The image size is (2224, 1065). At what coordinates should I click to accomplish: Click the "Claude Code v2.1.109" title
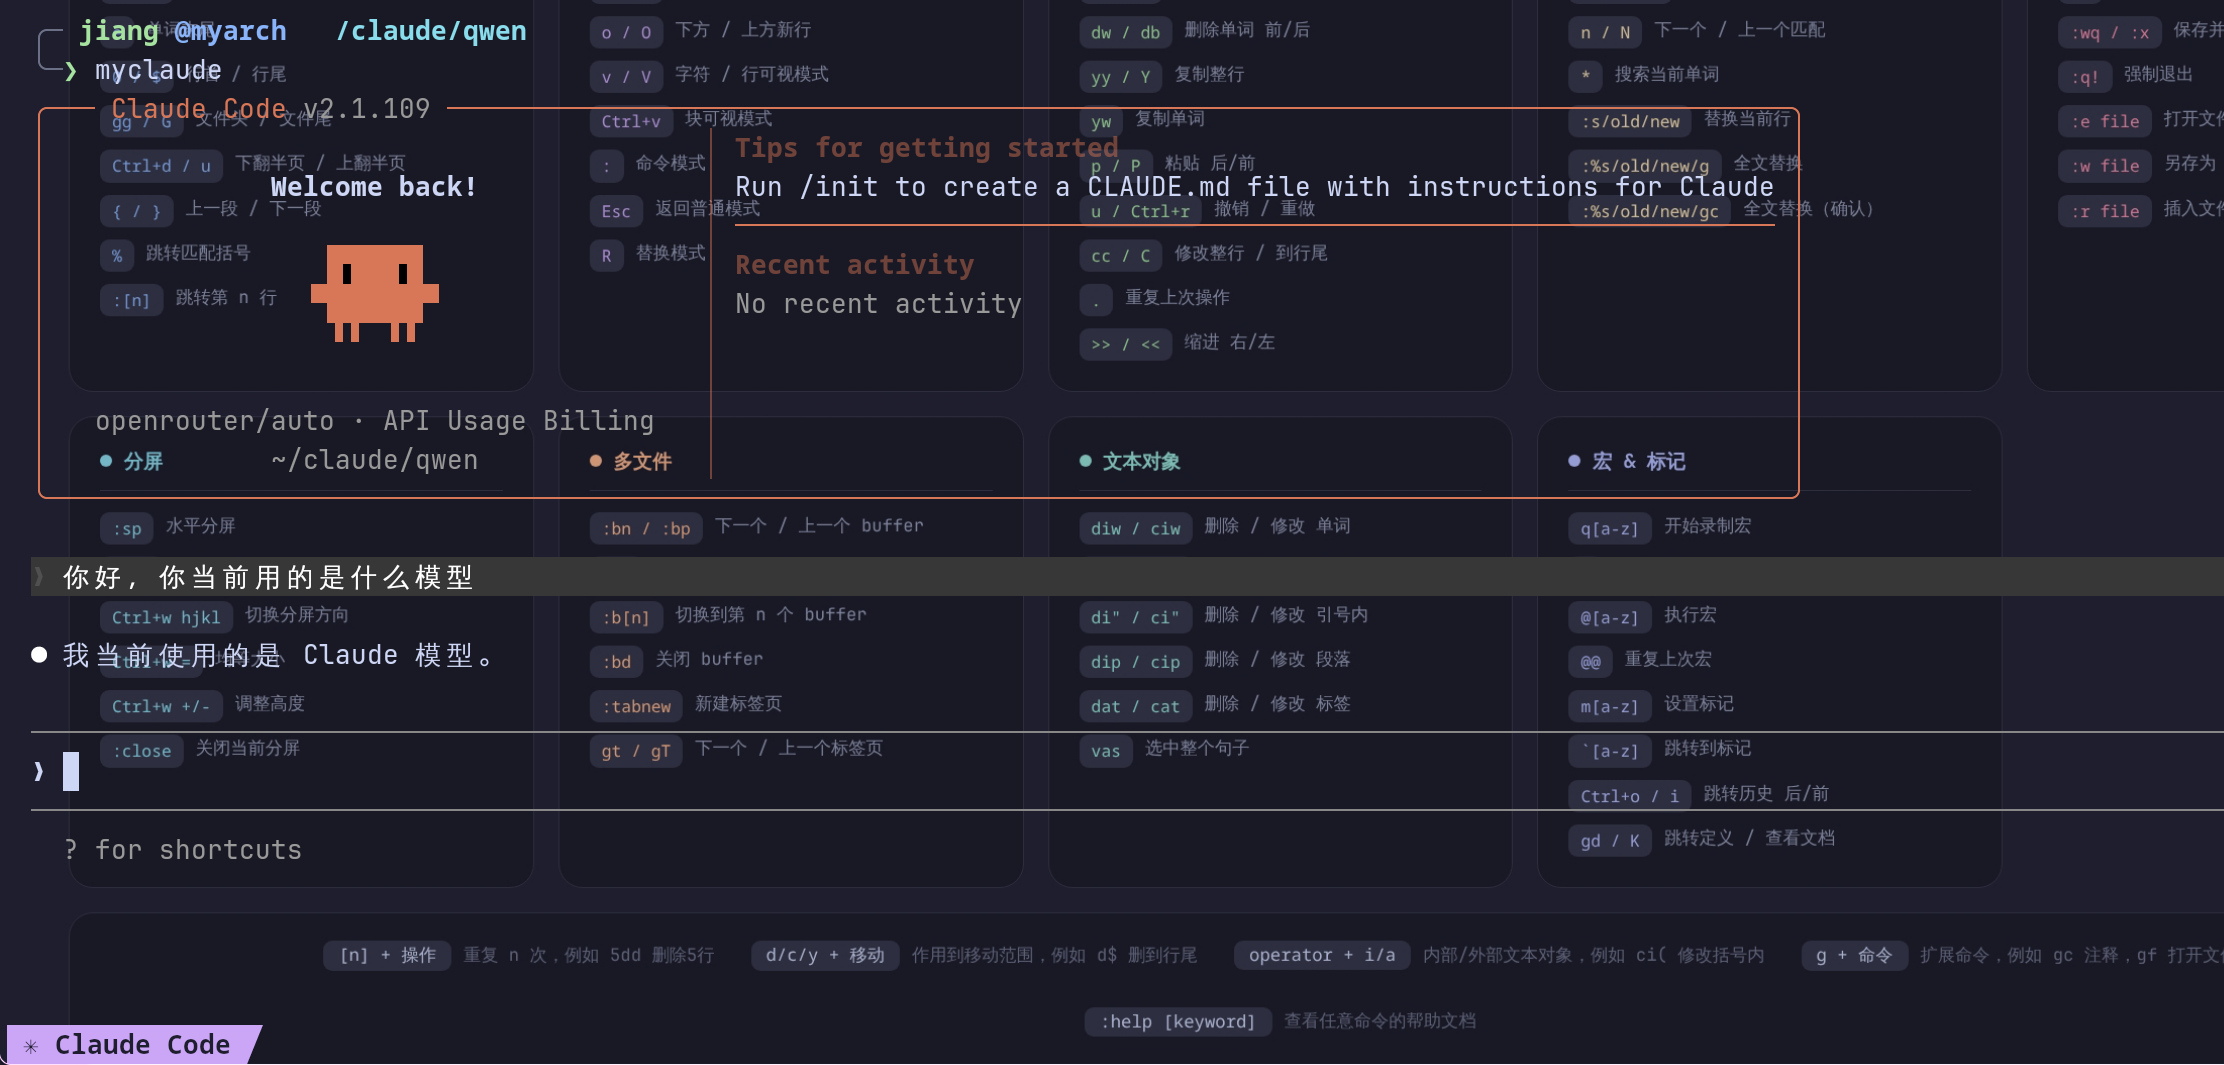(271, 109)
